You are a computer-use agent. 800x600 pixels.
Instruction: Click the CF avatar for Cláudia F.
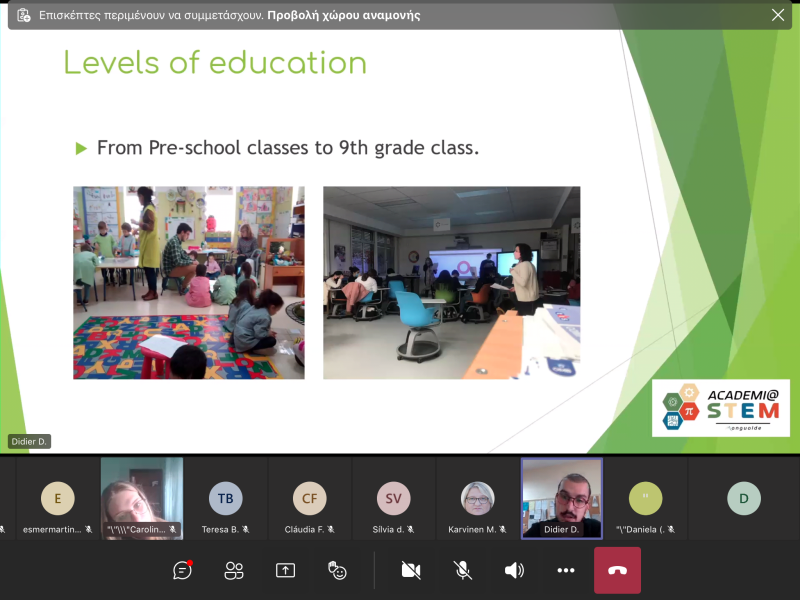(309, 498)
